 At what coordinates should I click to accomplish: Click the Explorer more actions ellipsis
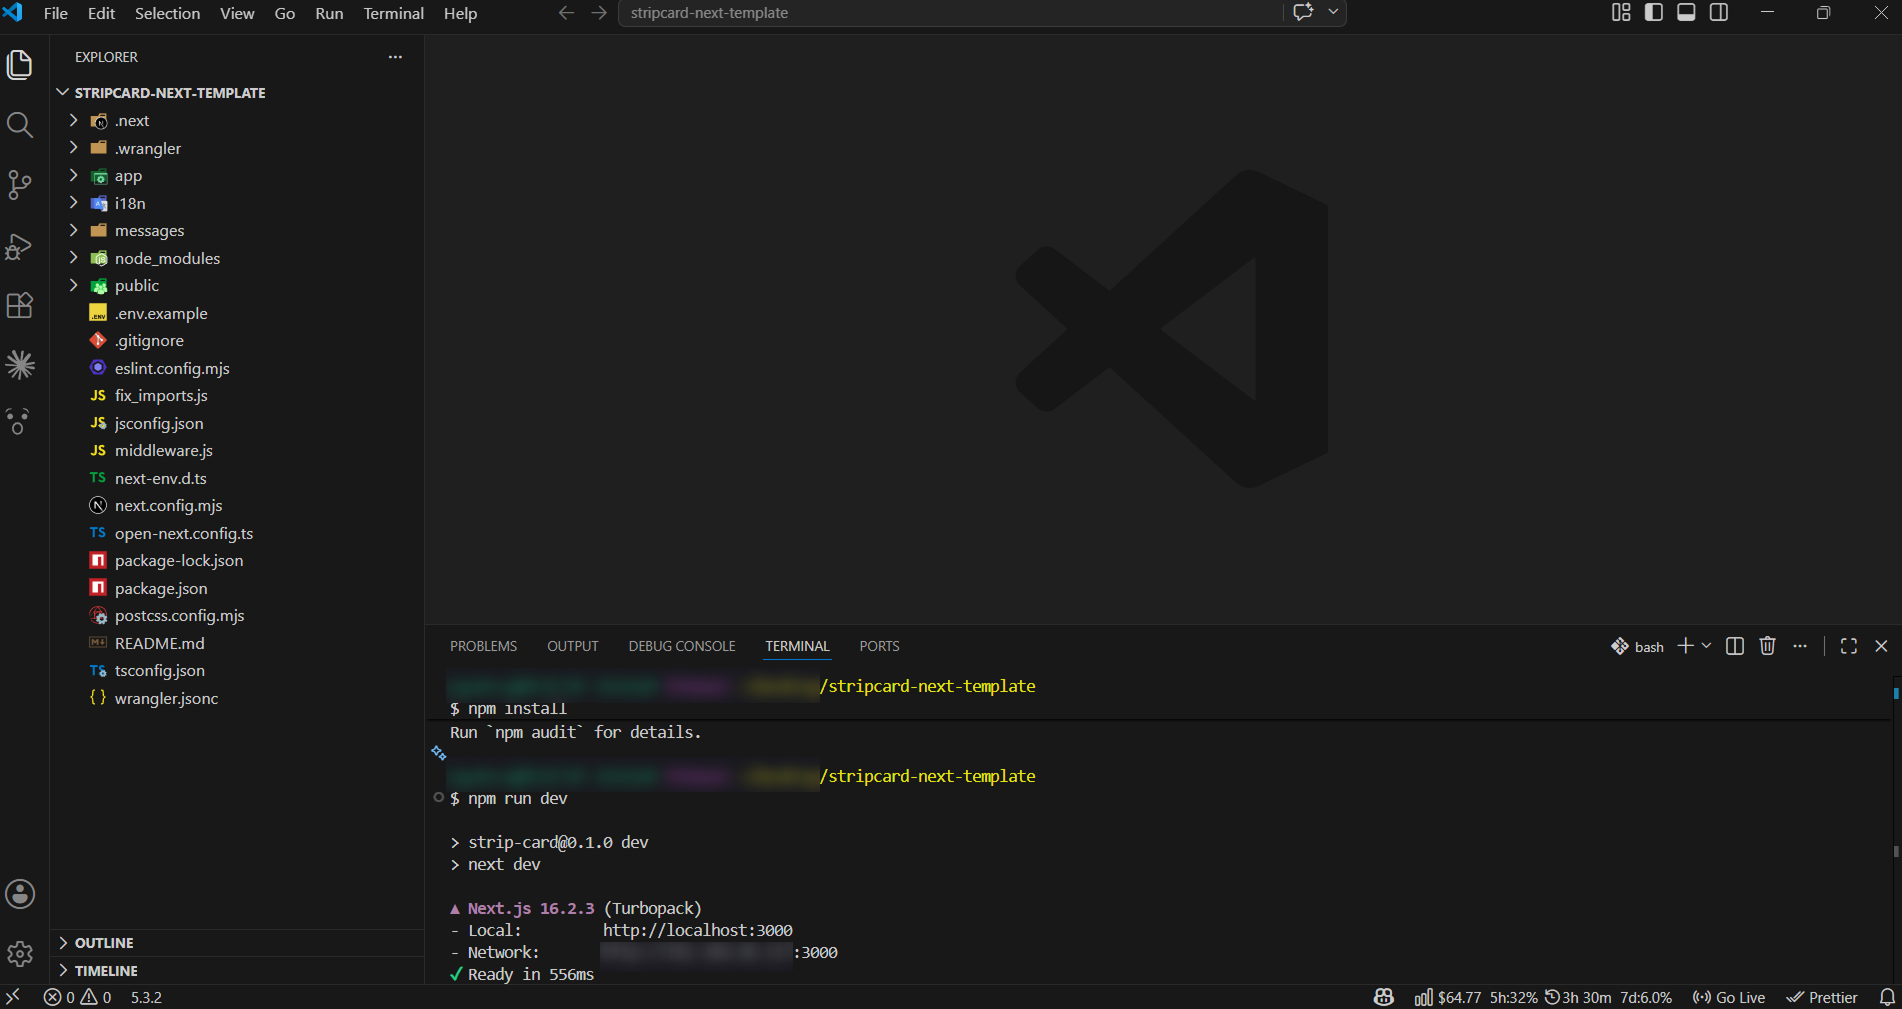pos(395,57)
